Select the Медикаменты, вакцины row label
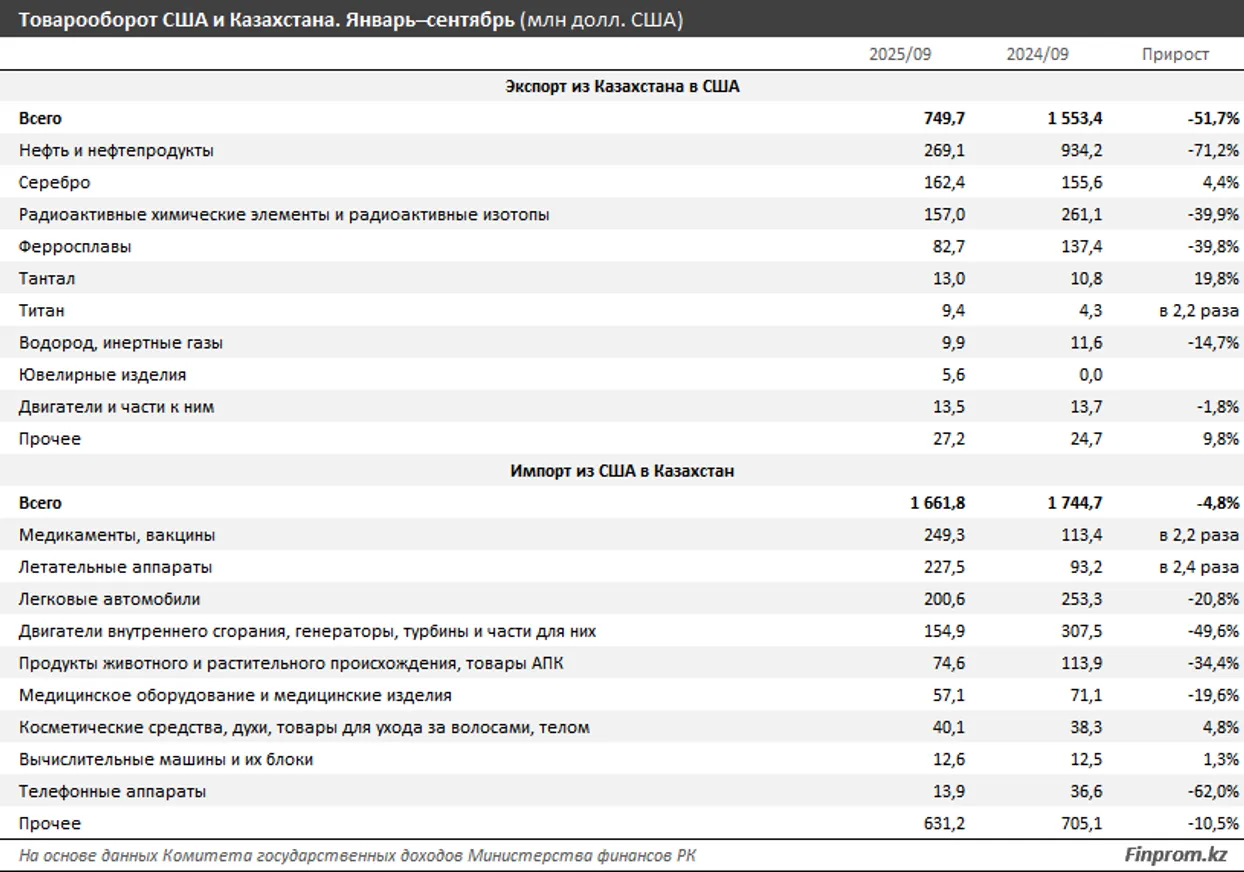 pos(117,535)
